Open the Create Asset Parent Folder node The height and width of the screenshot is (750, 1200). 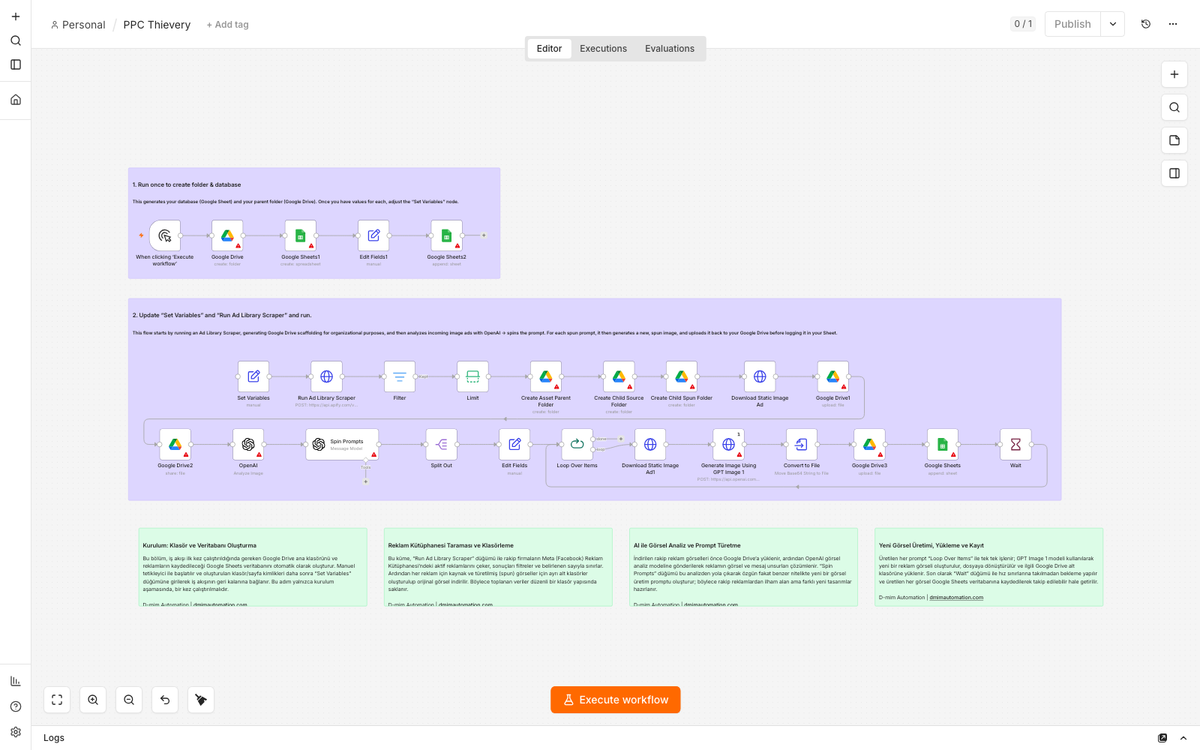tap(546, 377)
